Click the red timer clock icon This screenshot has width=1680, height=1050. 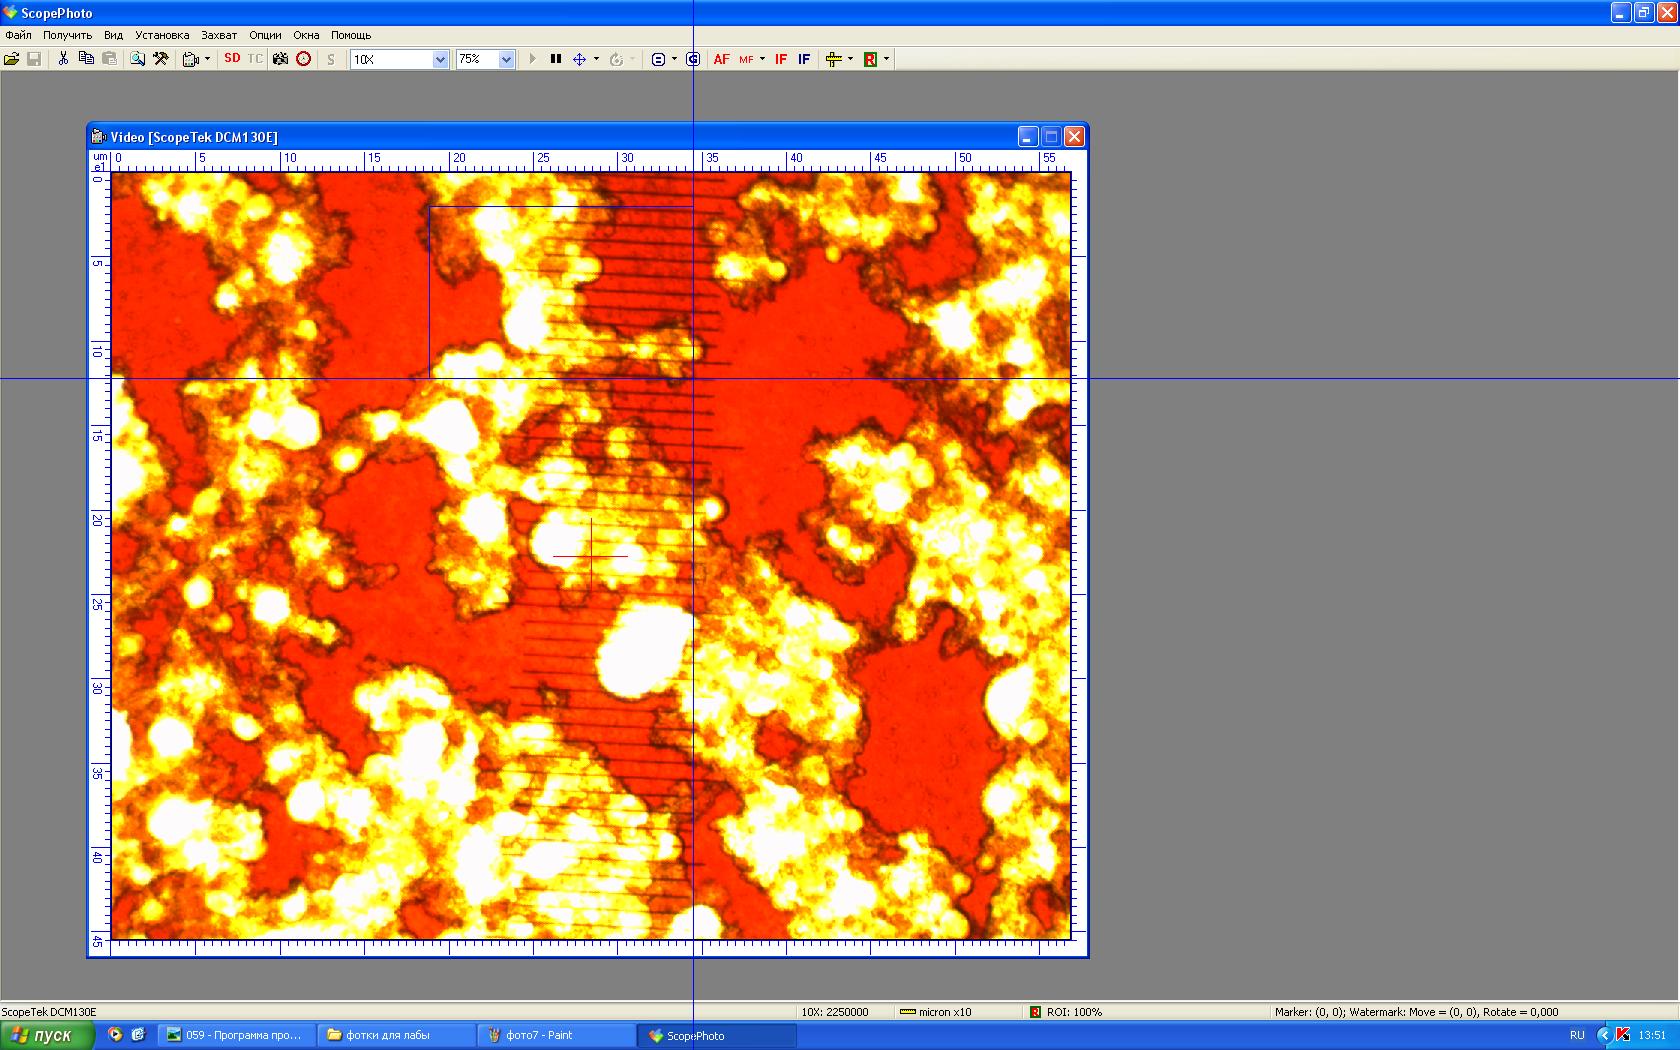(x=303, y=59)
